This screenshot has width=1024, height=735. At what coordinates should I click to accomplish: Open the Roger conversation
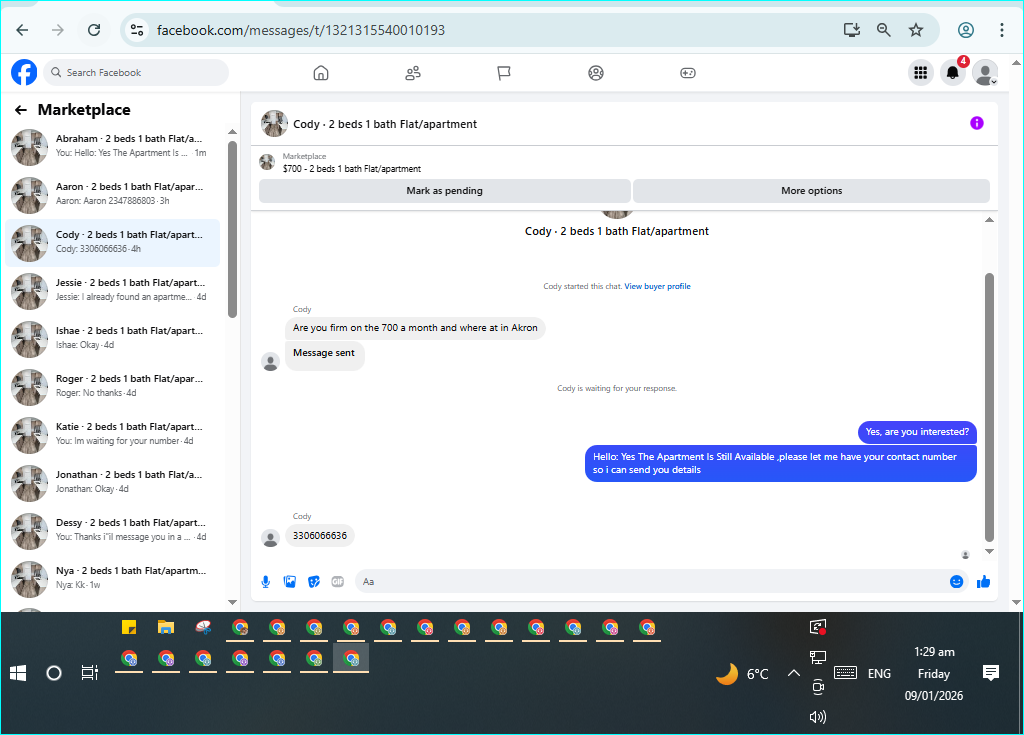point(112,387)
